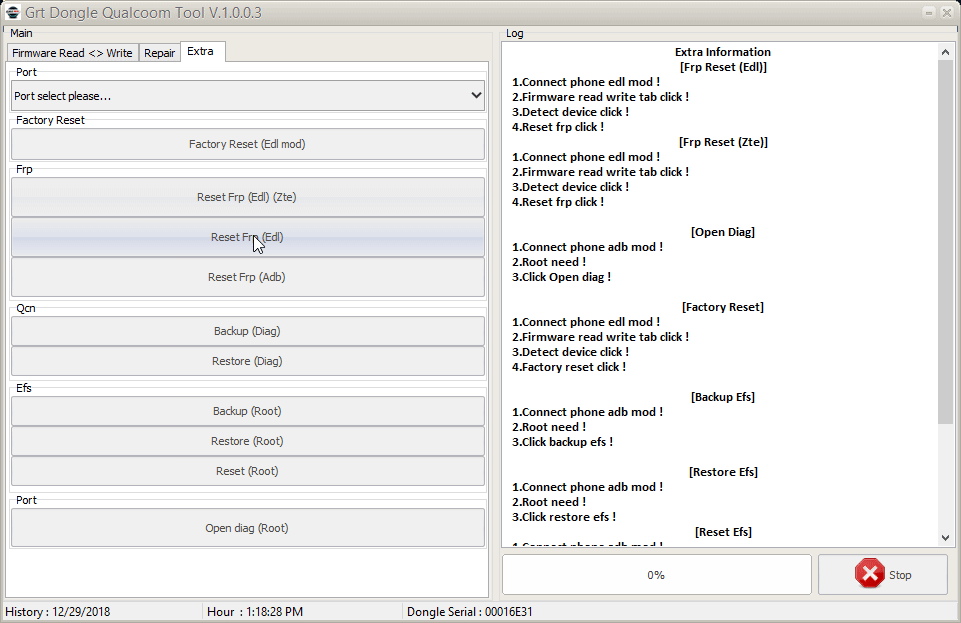Image resolution: width=961 pixels, height=623 pixels.
Task: Click the log panel scrollbar thumb
Action: pos(945,241)
